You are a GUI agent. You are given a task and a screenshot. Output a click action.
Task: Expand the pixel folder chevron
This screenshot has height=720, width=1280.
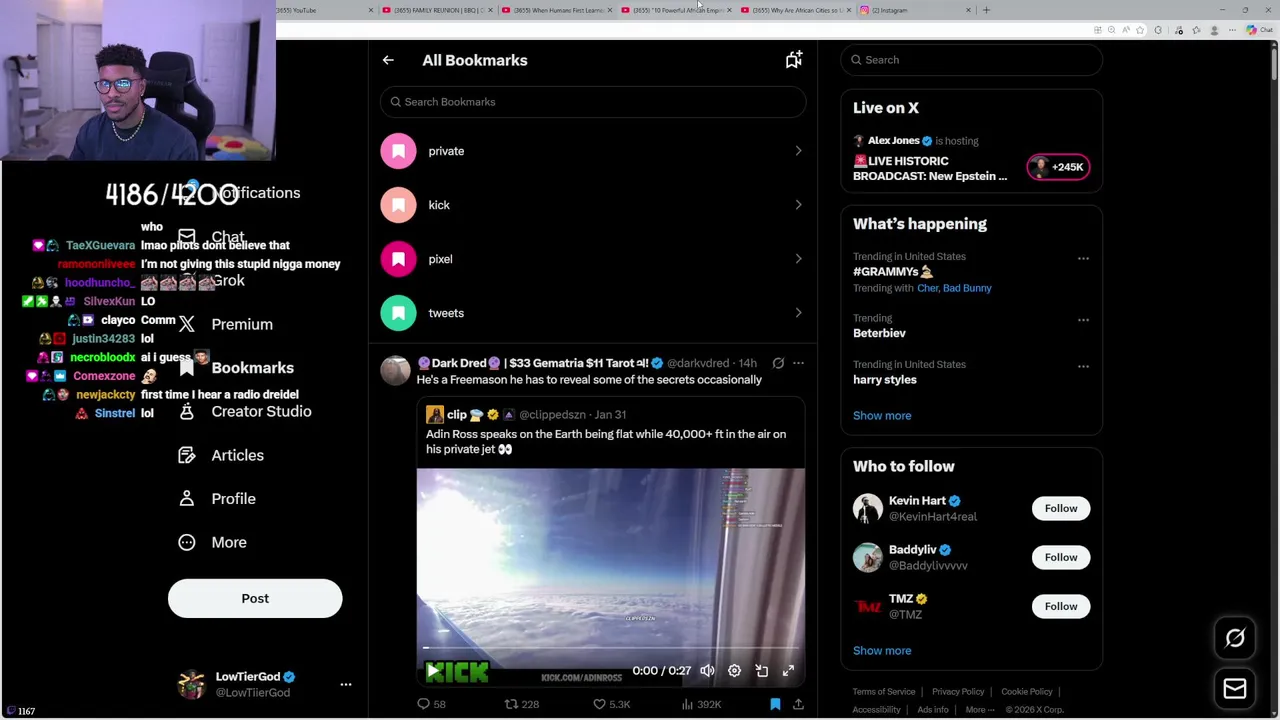798,259
